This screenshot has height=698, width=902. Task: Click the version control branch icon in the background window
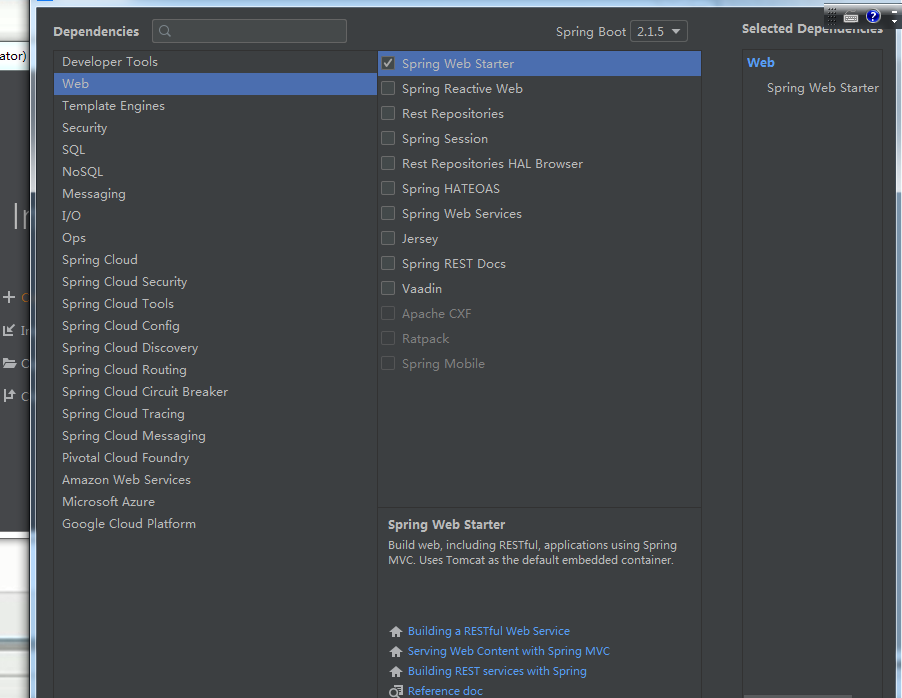(9, 396)
